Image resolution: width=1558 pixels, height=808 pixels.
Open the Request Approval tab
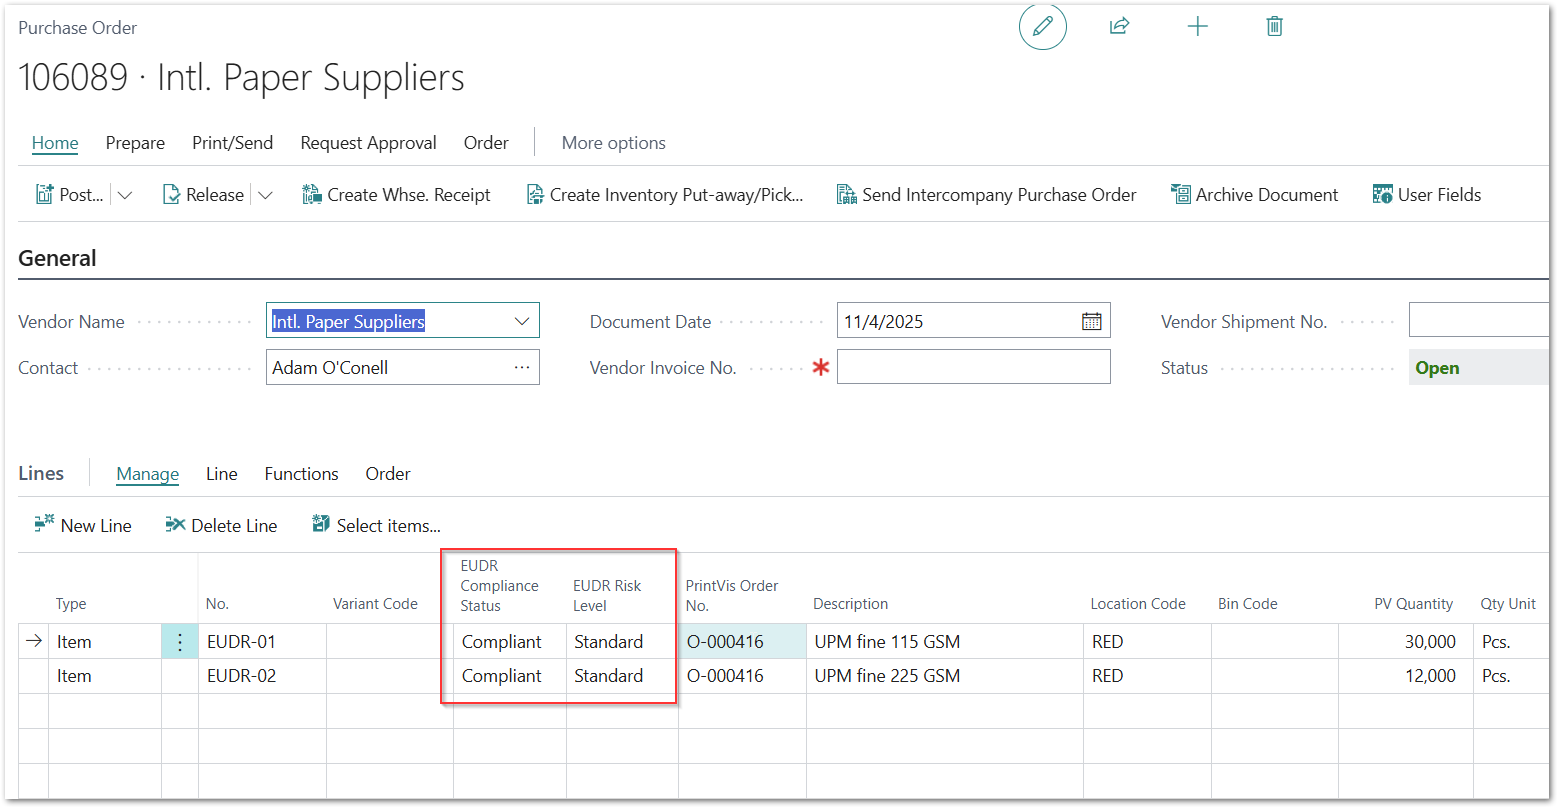pos(368,143)
